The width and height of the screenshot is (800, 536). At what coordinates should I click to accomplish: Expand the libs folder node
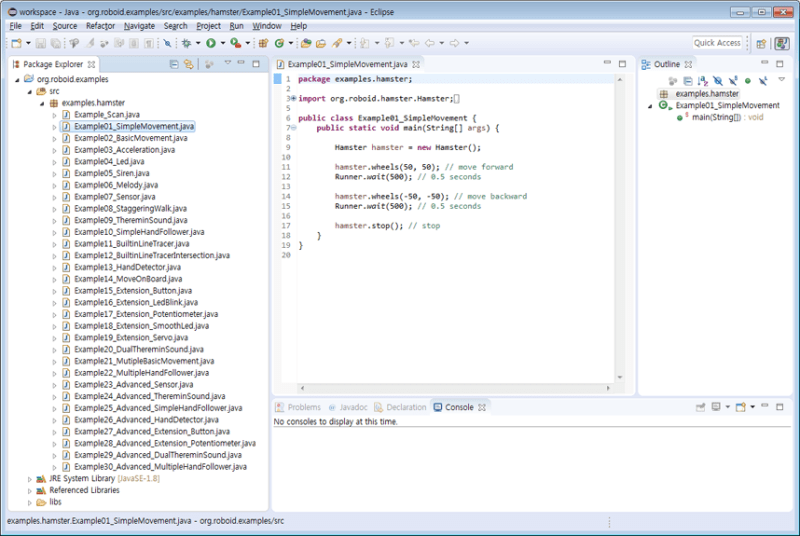[30, 502]
